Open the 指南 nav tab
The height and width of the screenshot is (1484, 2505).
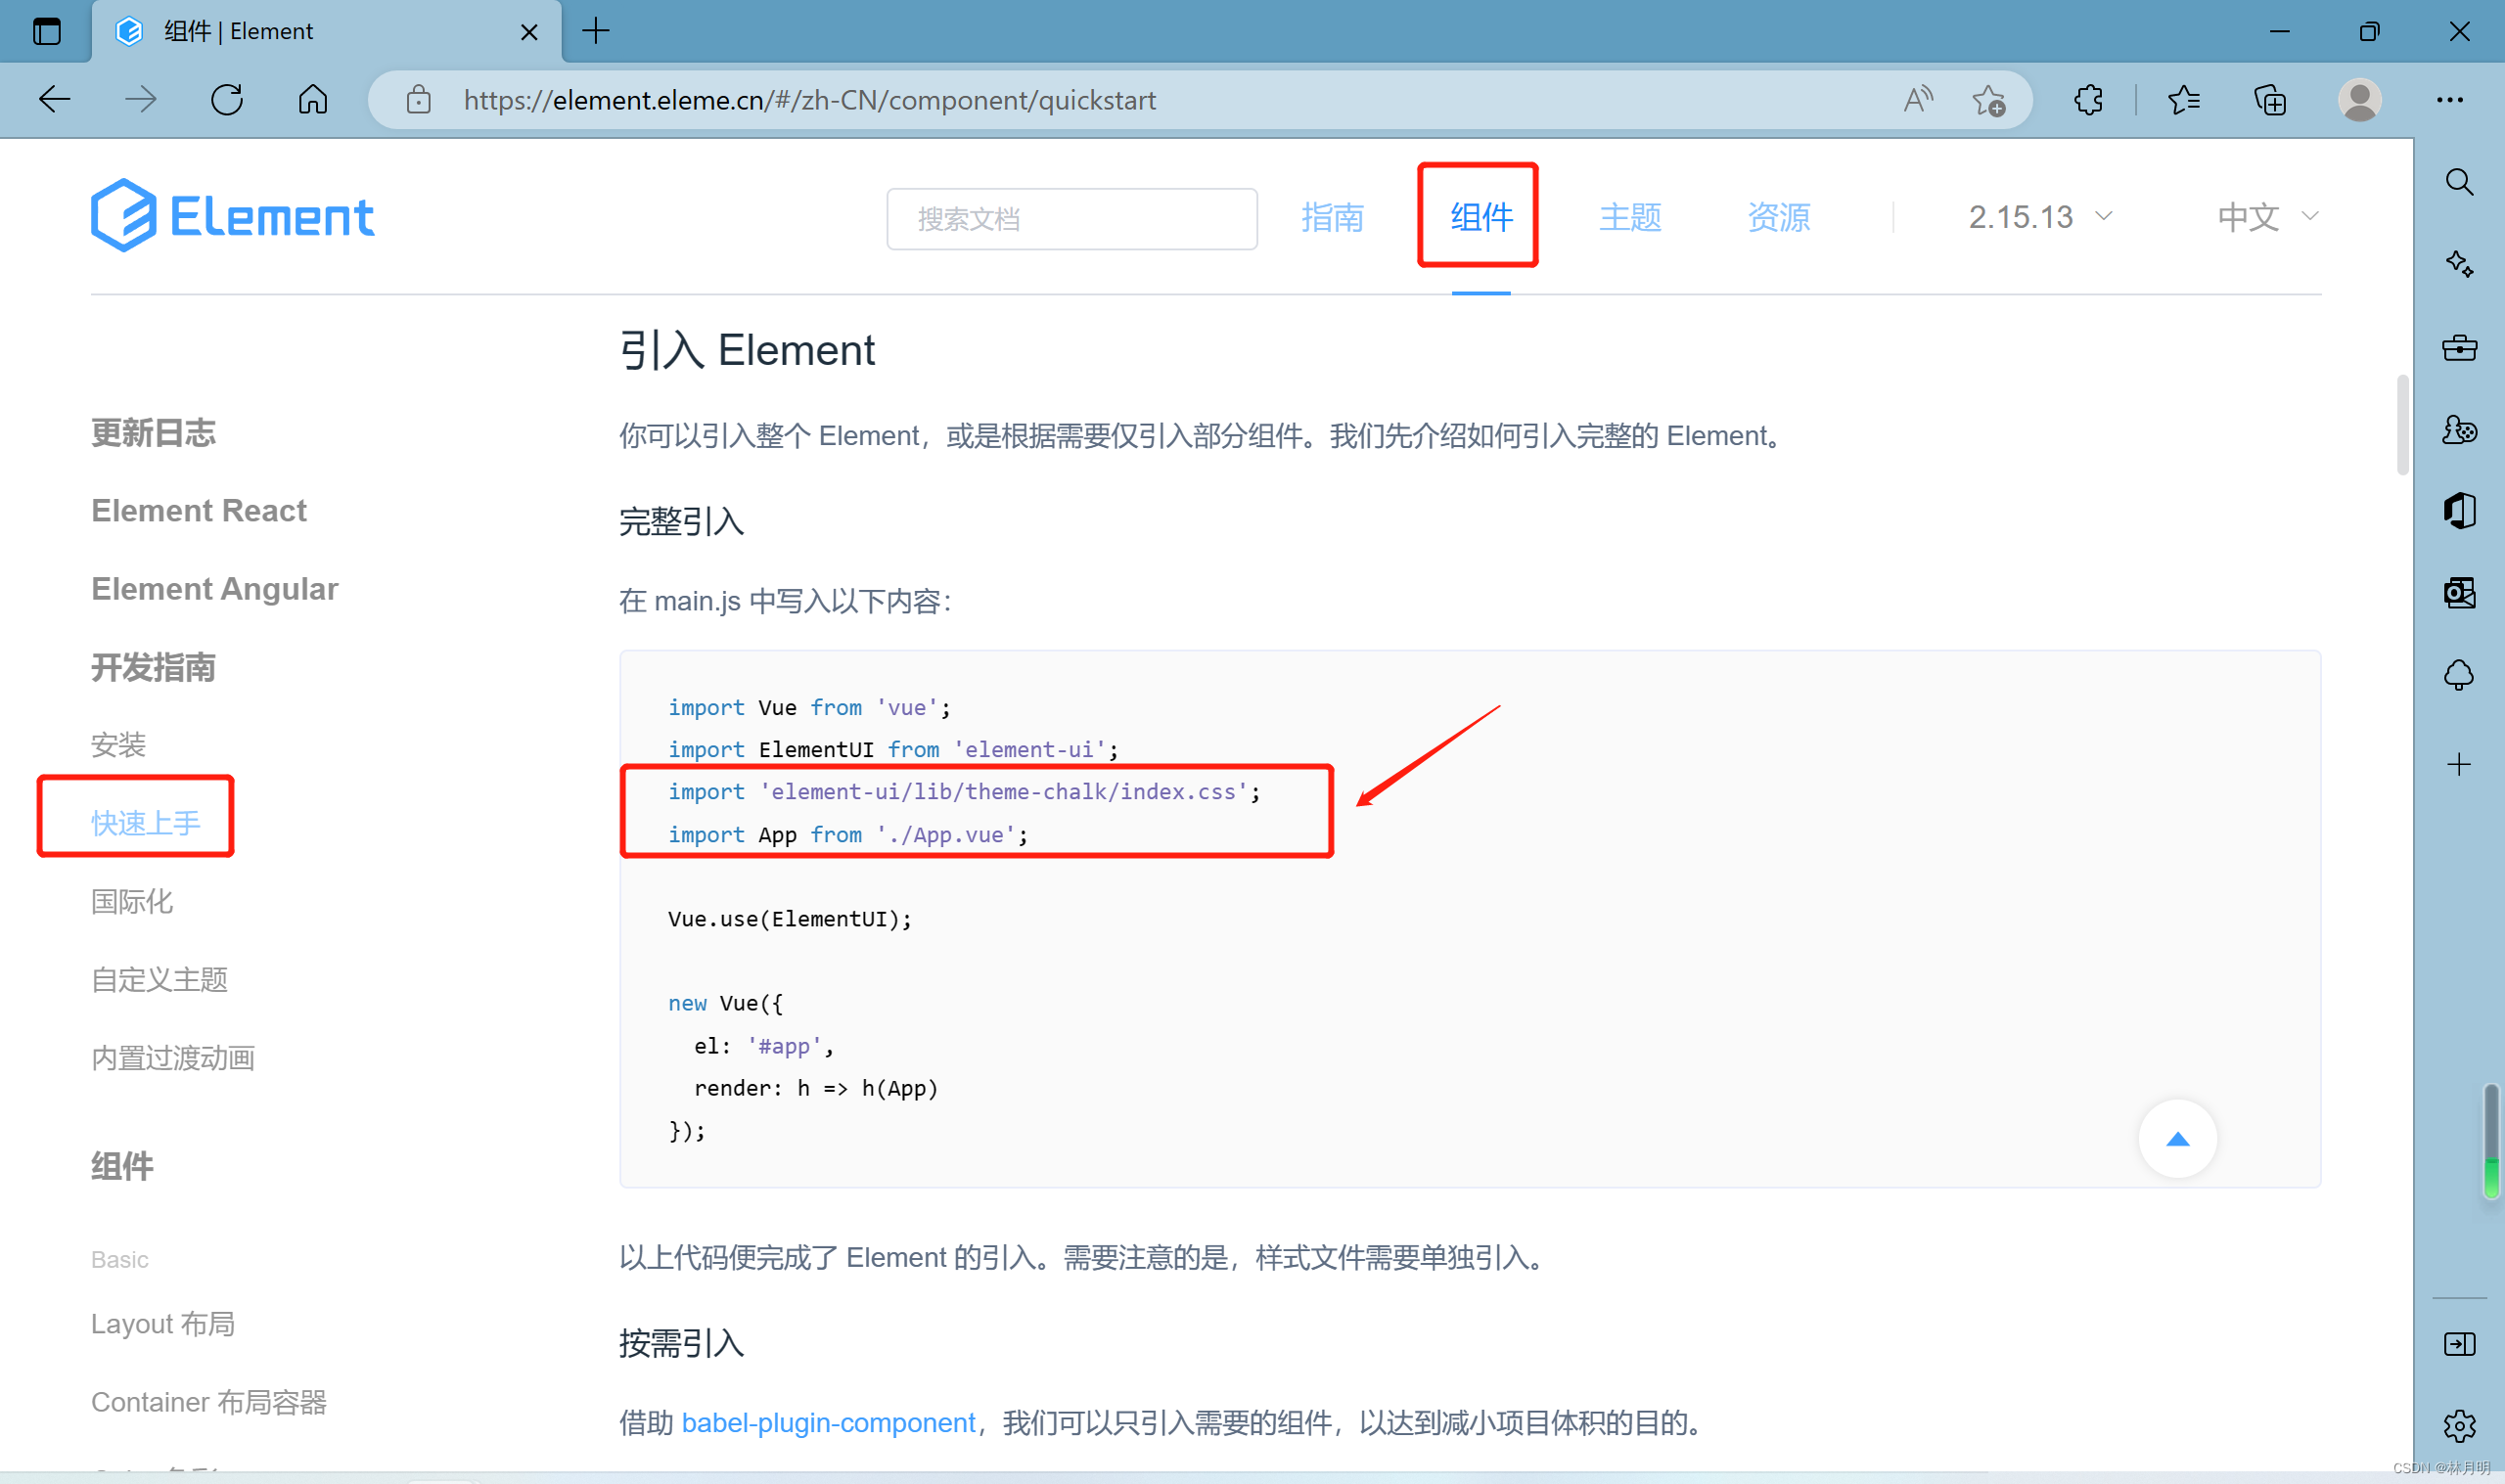pos(1332,217)
